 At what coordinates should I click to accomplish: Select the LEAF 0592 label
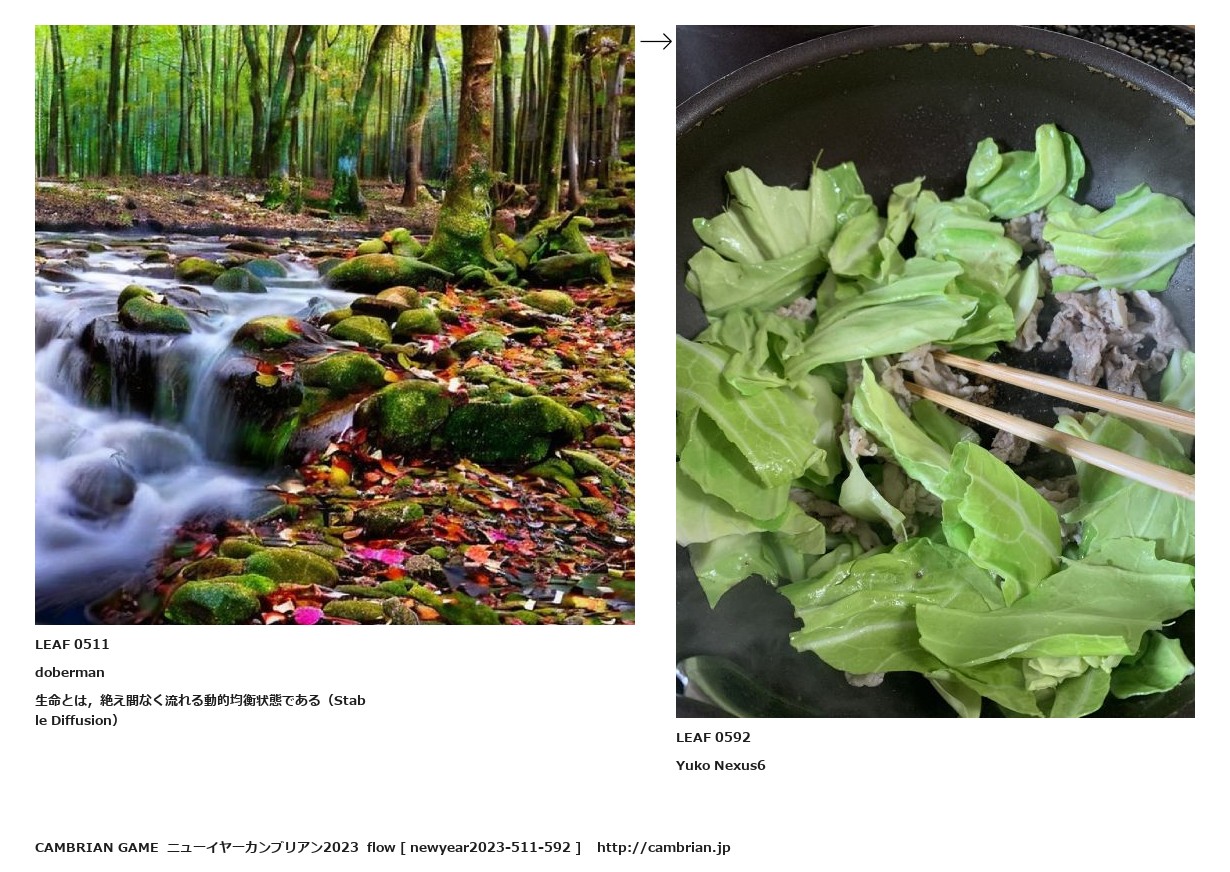click(713, 737)
